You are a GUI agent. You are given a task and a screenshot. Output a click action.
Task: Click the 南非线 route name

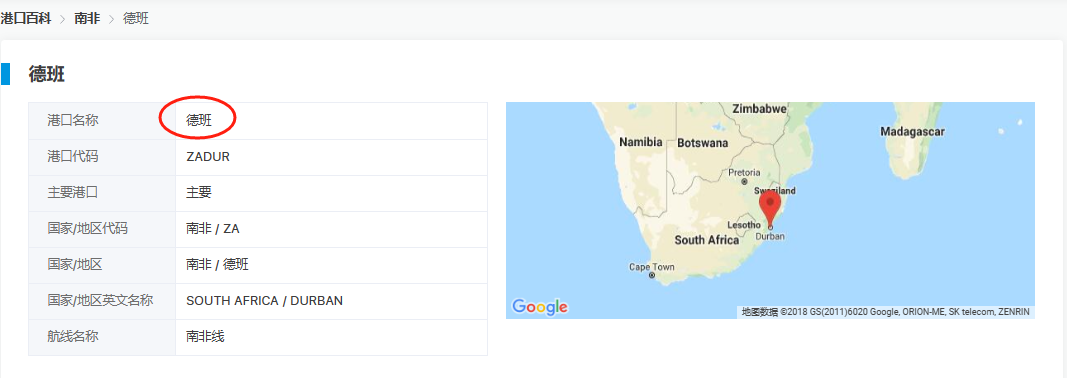(x=205, y=336)
